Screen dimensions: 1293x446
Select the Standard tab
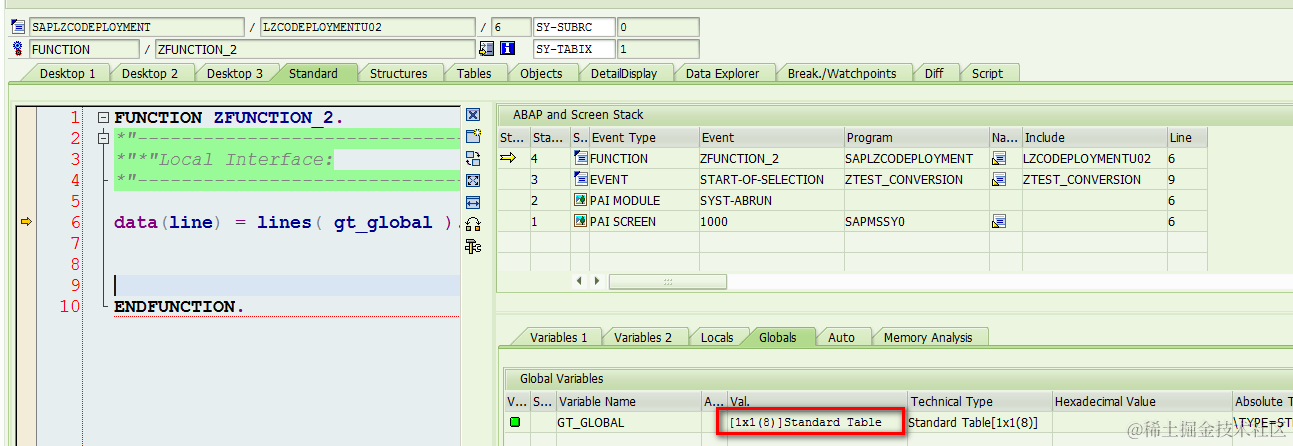click(x=313, y=73)
